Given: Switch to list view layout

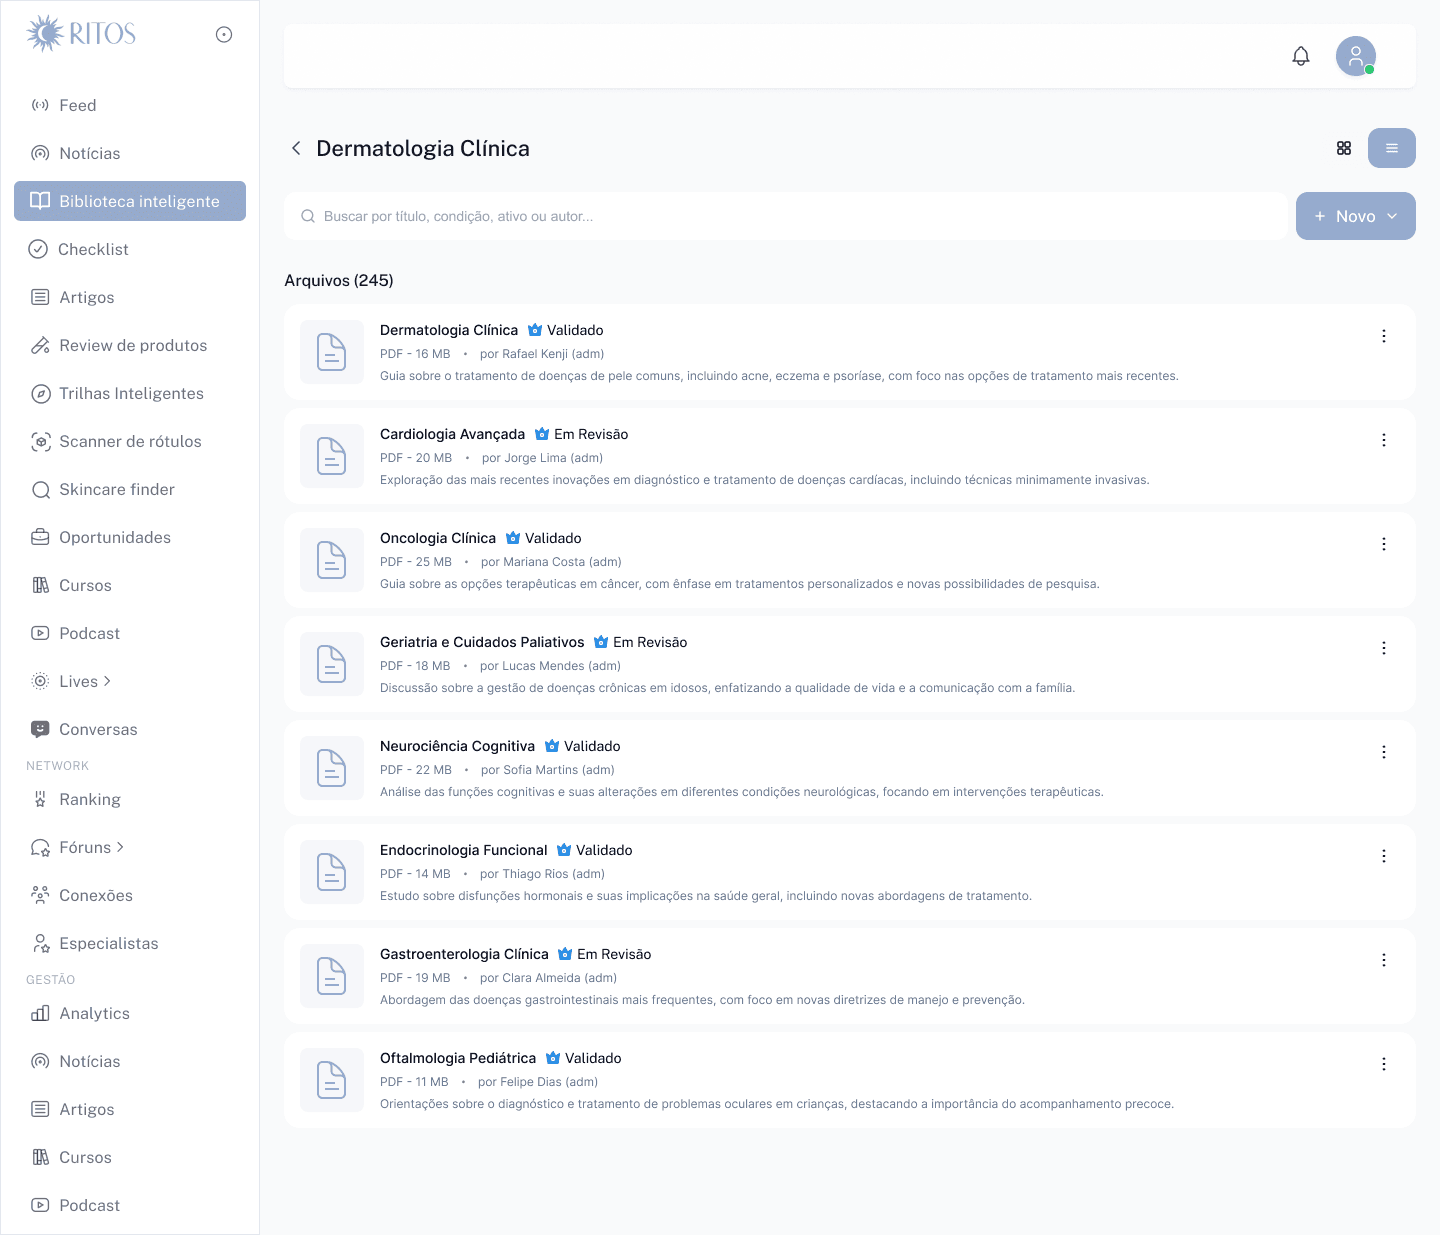Looking at the screenshot, I should click(x=1392, y=148).
